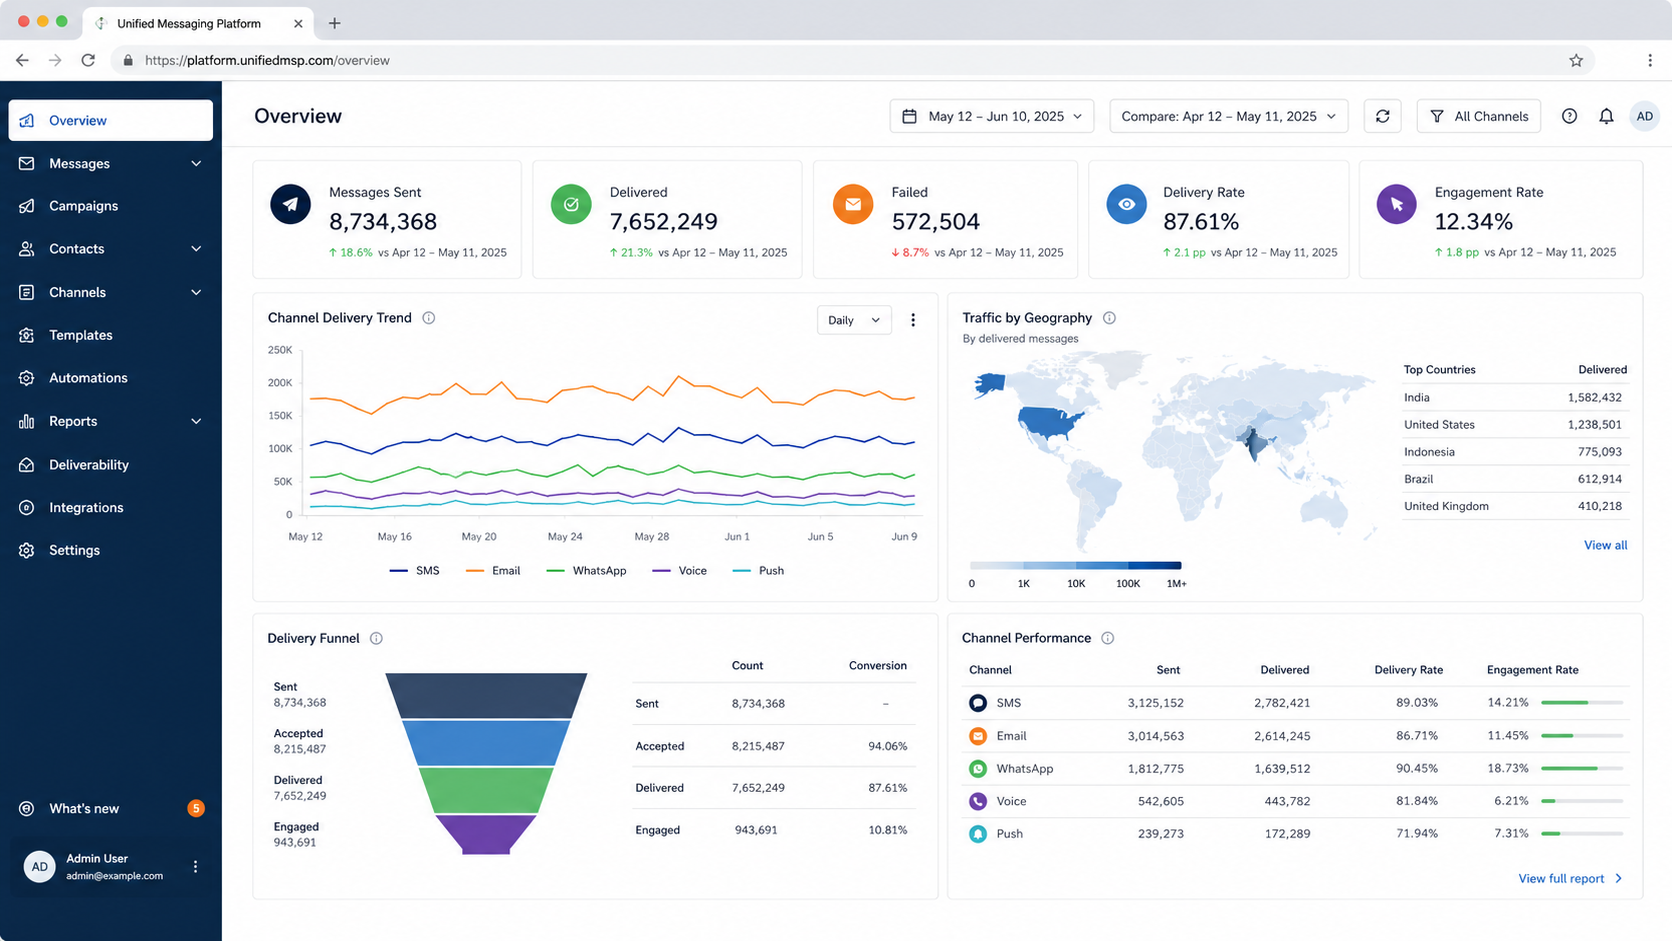Open the notifications bell

[1606, 116]
